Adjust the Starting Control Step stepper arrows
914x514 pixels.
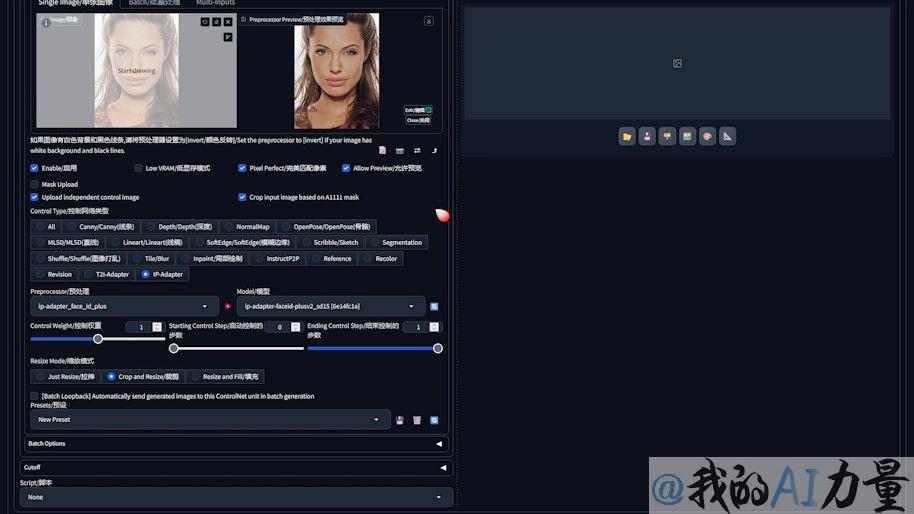296,327
